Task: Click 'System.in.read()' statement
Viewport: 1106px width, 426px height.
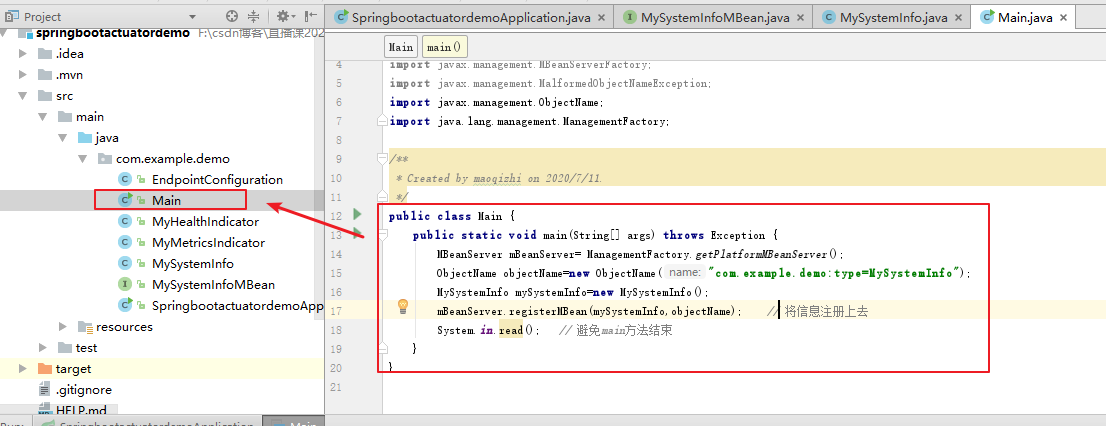Action: coord(489,330)
